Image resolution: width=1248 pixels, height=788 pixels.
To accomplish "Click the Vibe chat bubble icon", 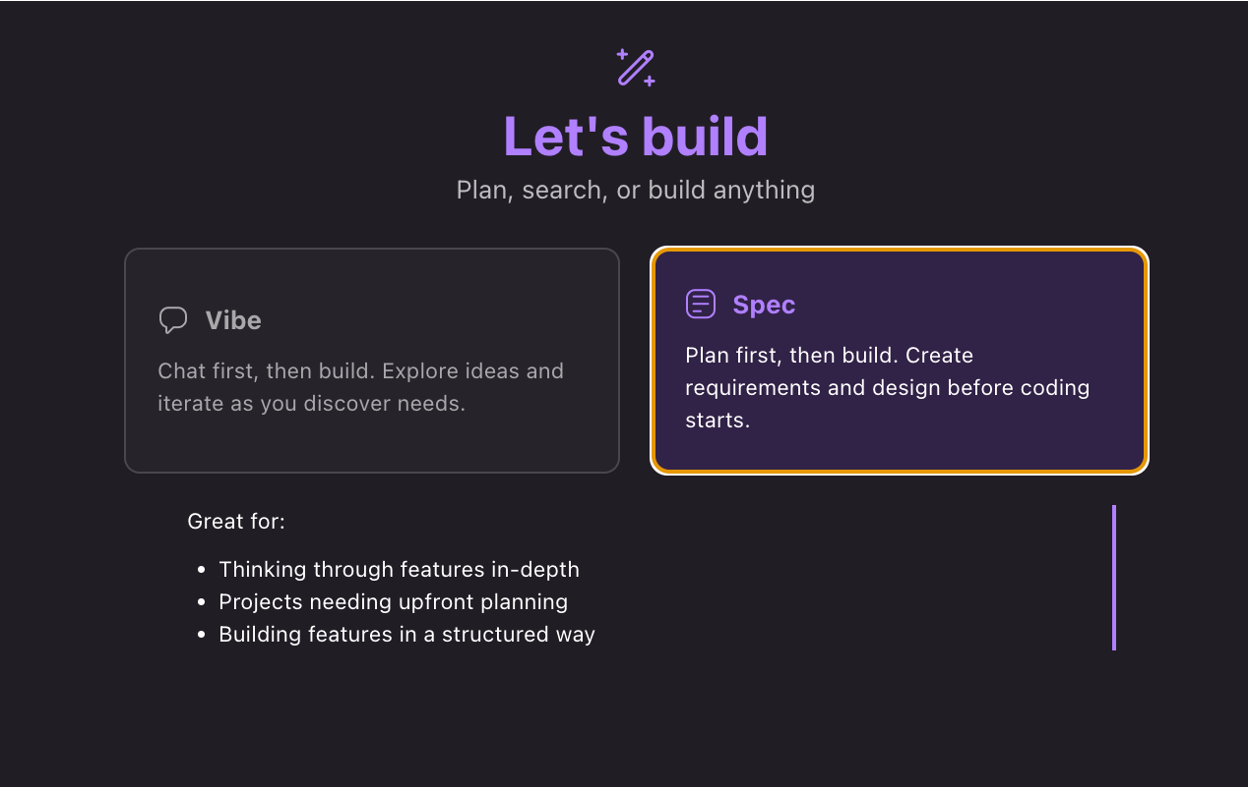I will (x=173, y=320).
